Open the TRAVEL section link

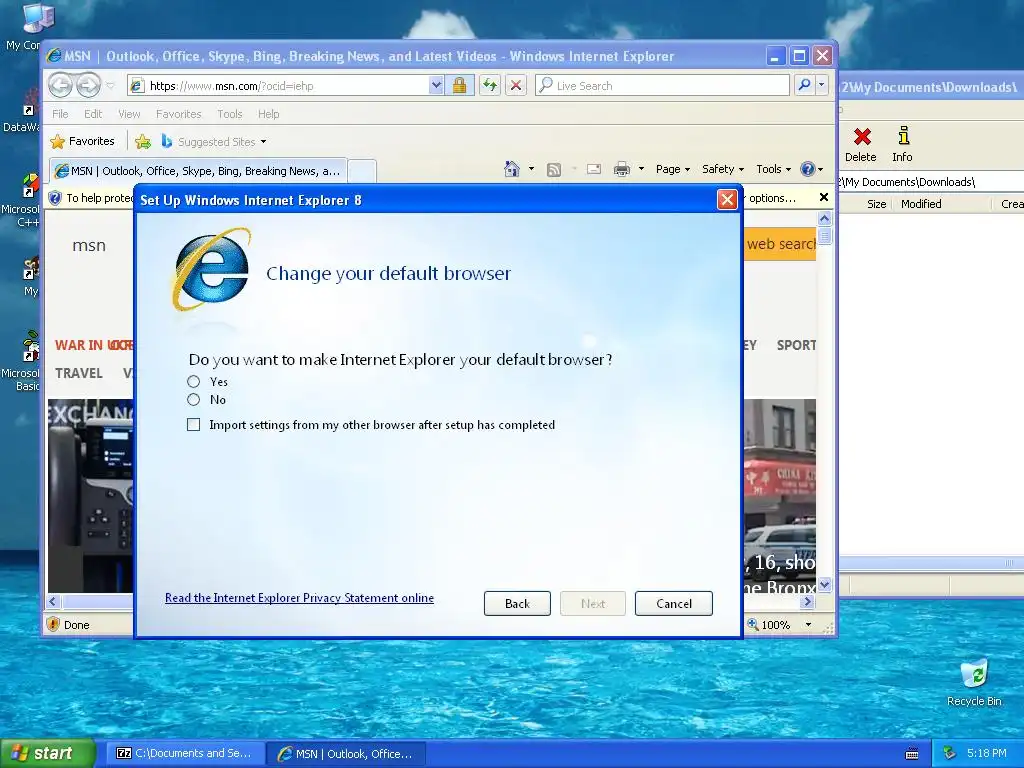[79, 373]
